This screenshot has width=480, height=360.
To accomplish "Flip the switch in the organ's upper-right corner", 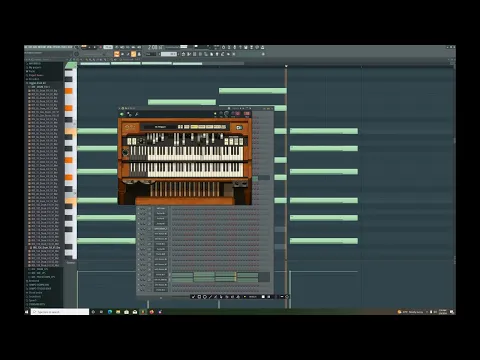I will [239, 128].
